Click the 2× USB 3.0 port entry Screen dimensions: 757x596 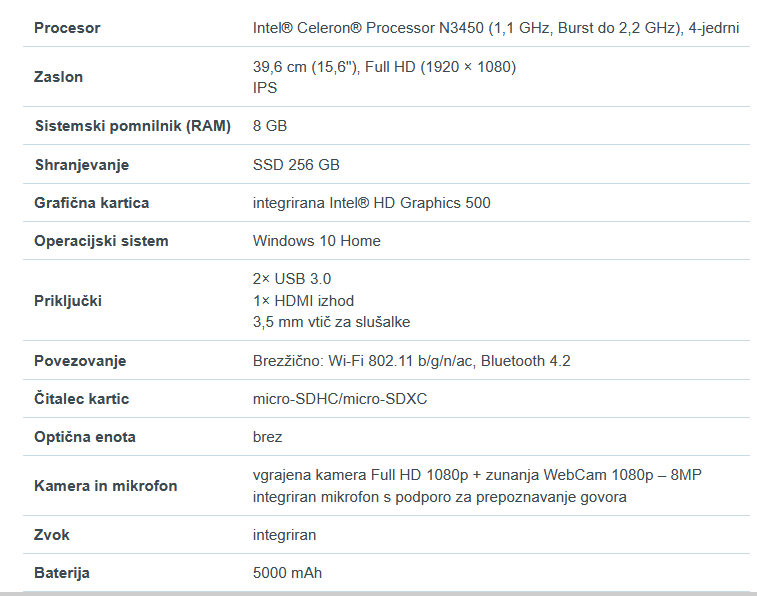292,279
